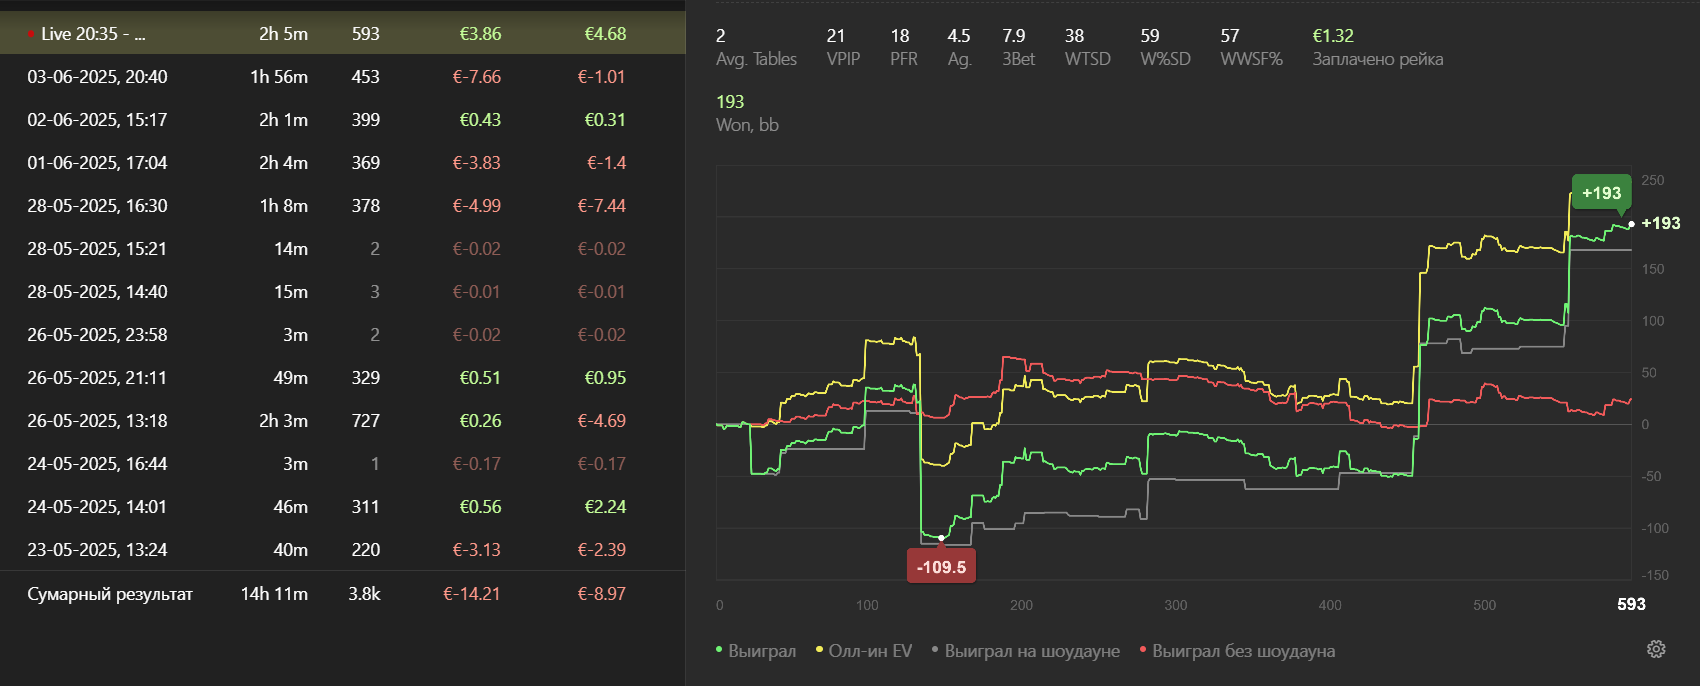Click the W%SD stat label

pyautogui.click(x=1165, y=59)
